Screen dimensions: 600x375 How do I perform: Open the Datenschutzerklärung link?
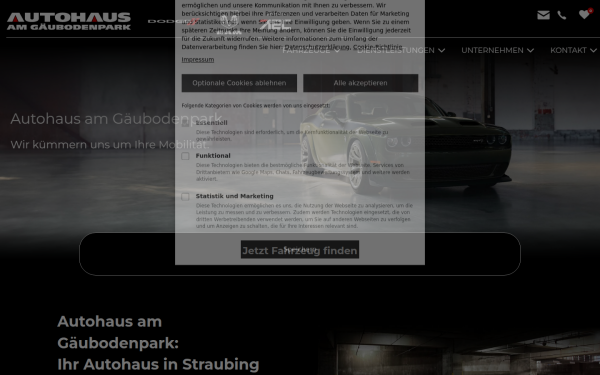[317, 47]
